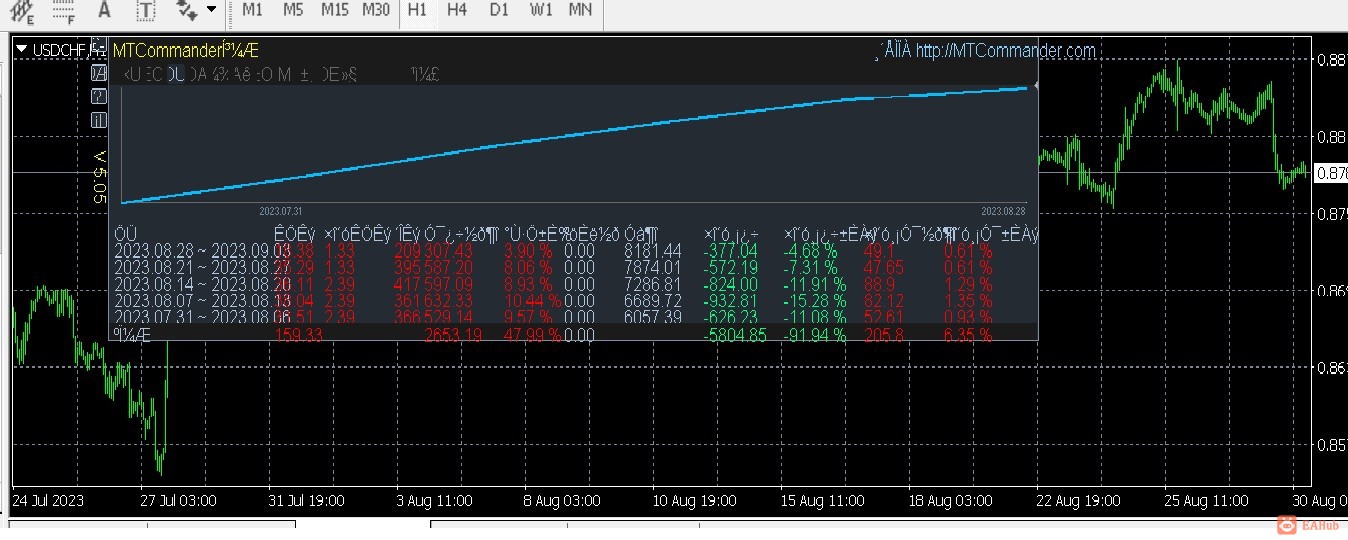Click the 2023.07.31 chart start date label

[280, 211]
